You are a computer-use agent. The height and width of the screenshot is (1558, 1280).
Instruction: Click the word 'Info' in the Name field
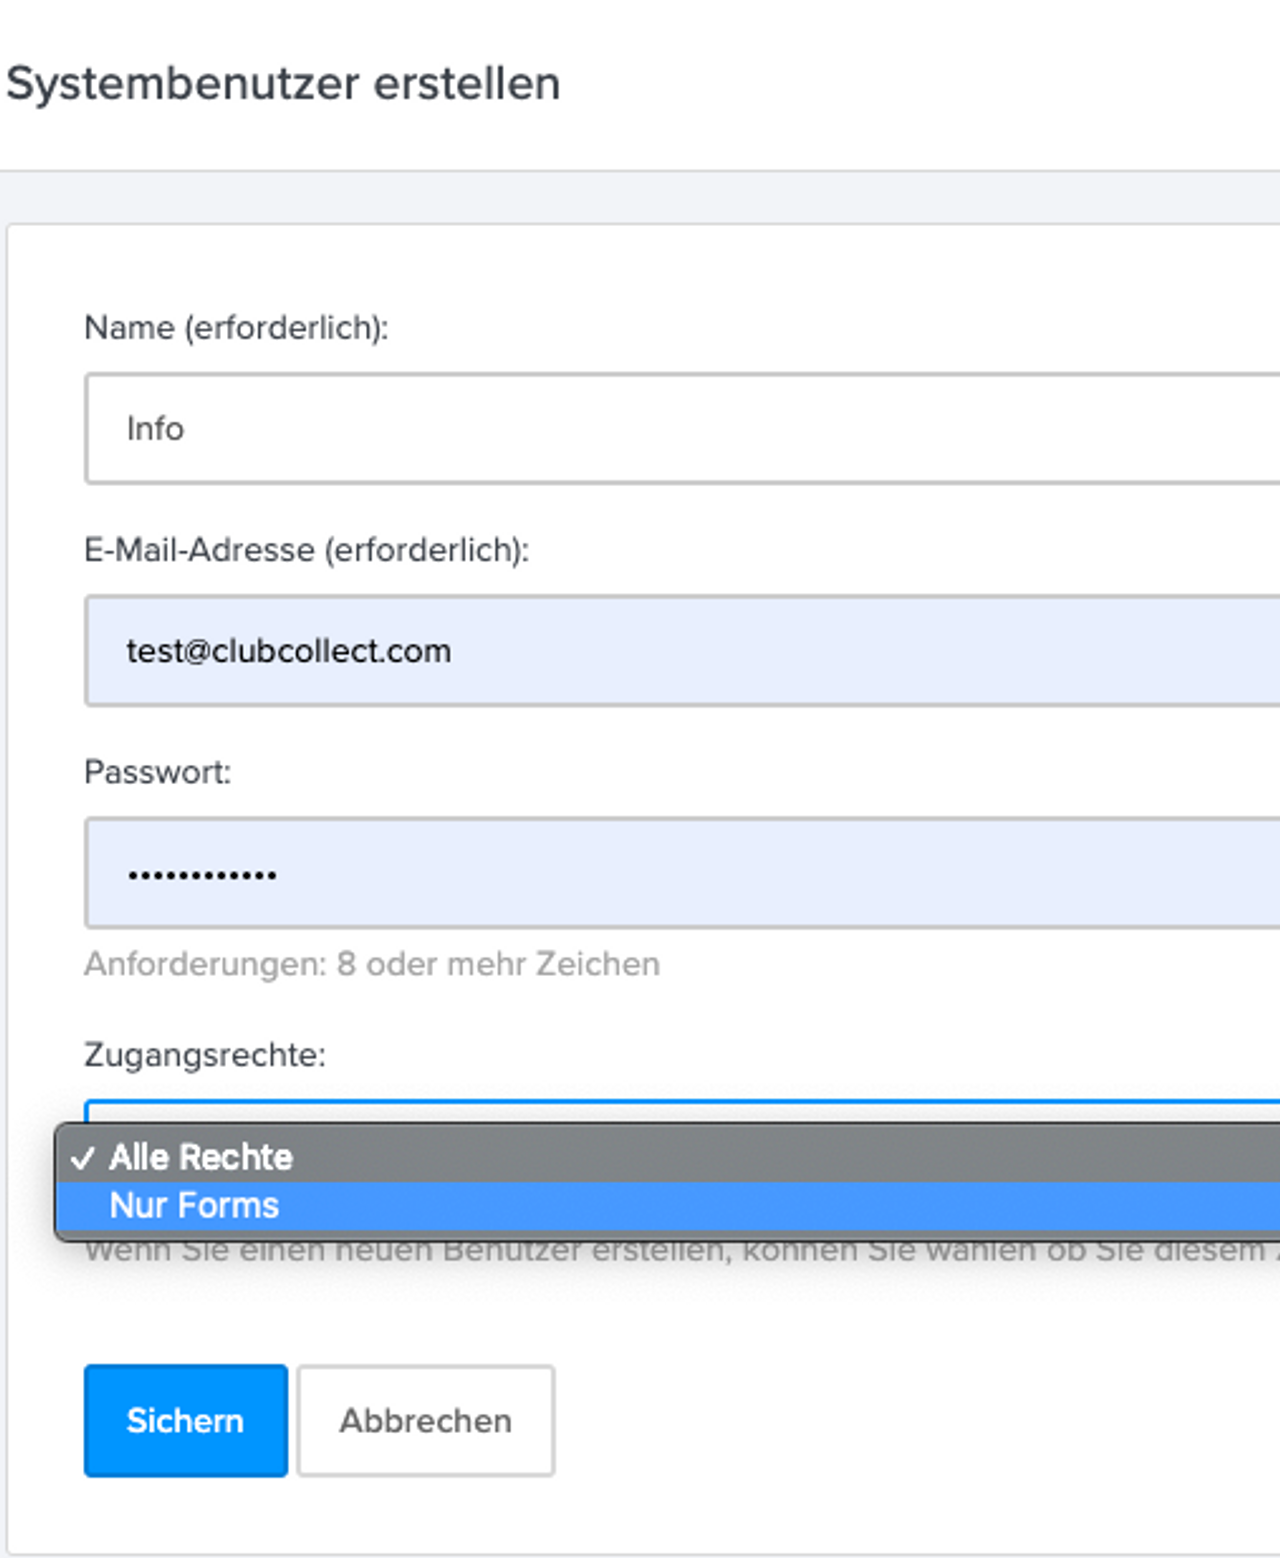[155, 428]
